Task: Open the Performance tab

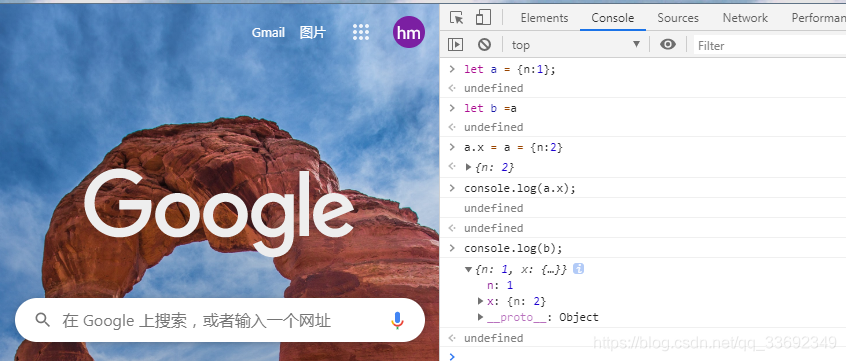Action: tap(817, 18)
